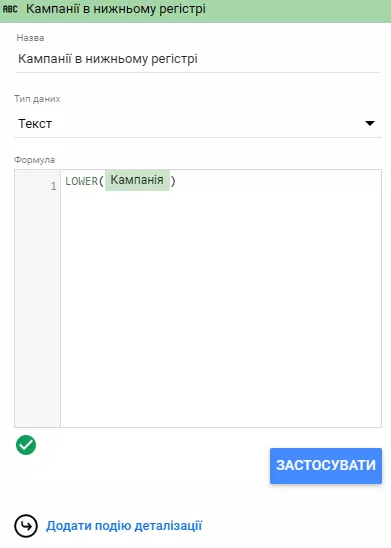
Task: Click the header title Кампанії в нижньому регістрі
Action: click(116, 9)
